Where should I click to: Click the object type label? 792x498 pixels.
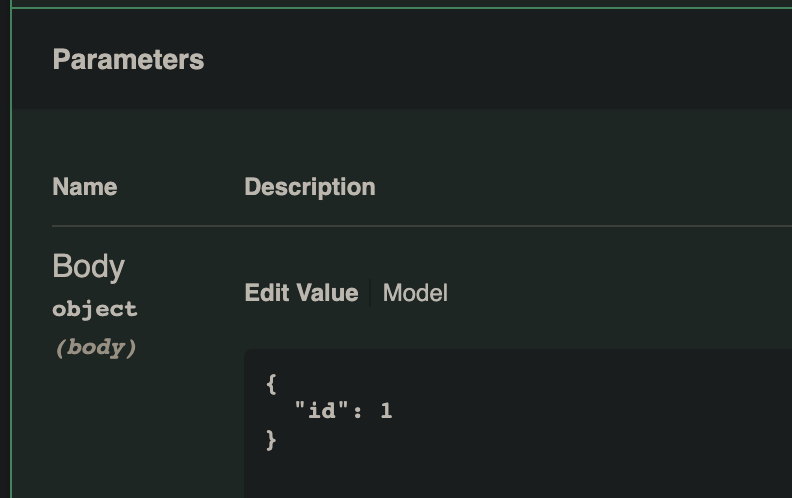click(x=95, y=309)
